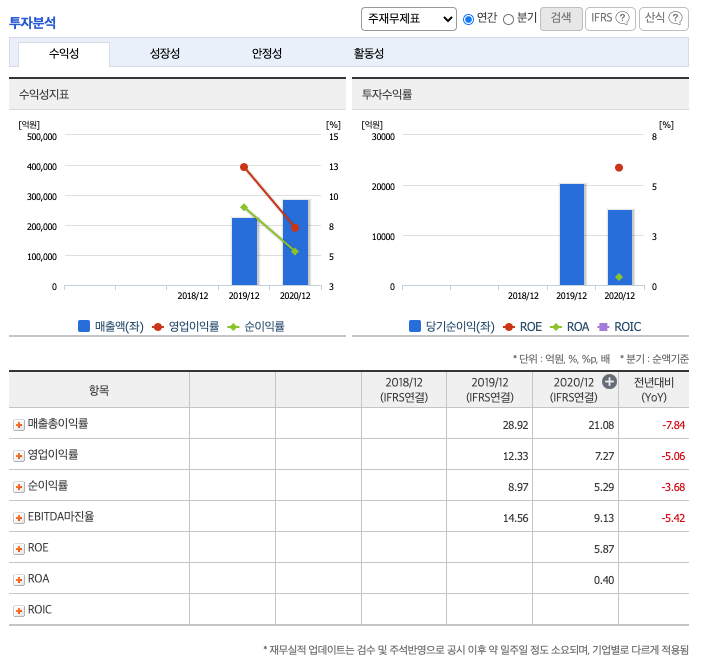The width and height of the screenshot is (701, 665).
Task: Click the 2020/12 ROA green data point
Action: [x=619, y=277]
